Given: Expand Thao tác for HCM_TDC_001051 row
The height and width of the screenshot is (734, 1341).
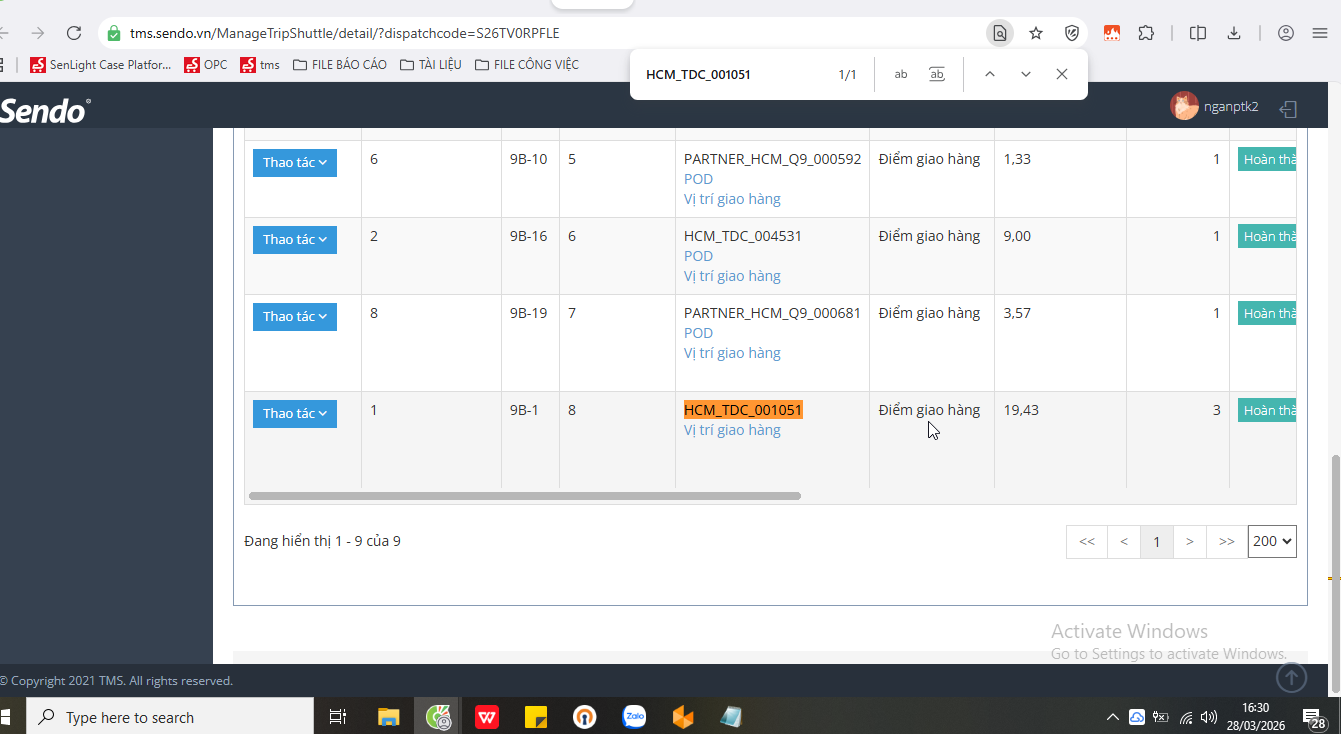Looking at the screenshot, I should click(295, 414).
